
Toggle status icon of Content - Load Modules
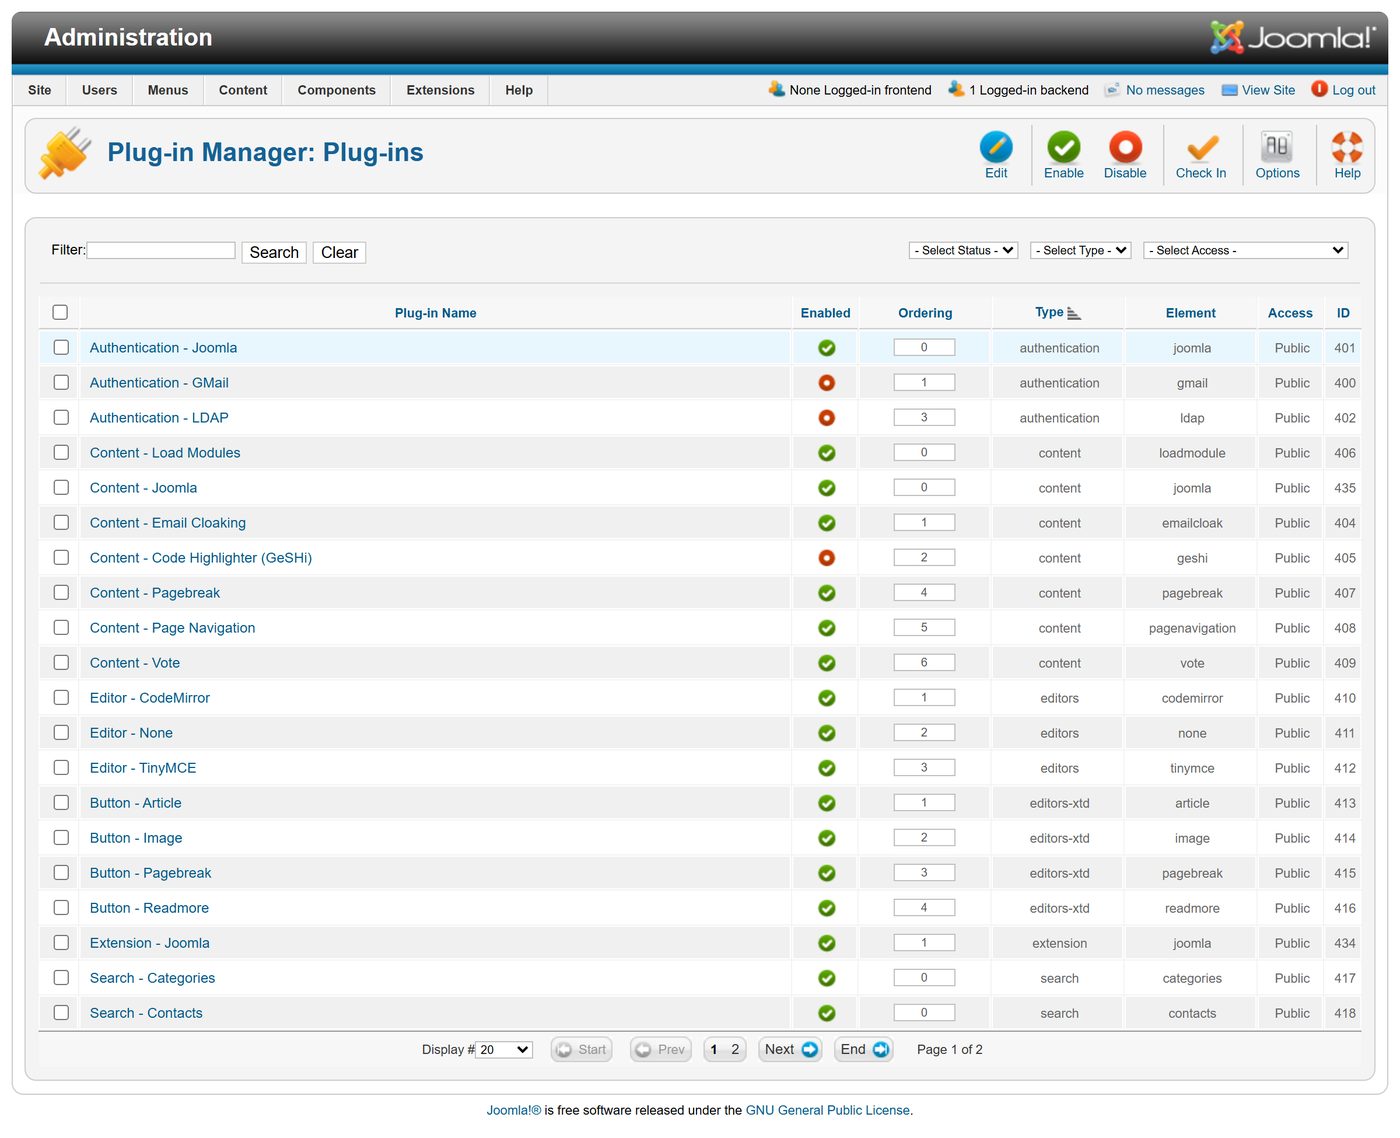827,453
